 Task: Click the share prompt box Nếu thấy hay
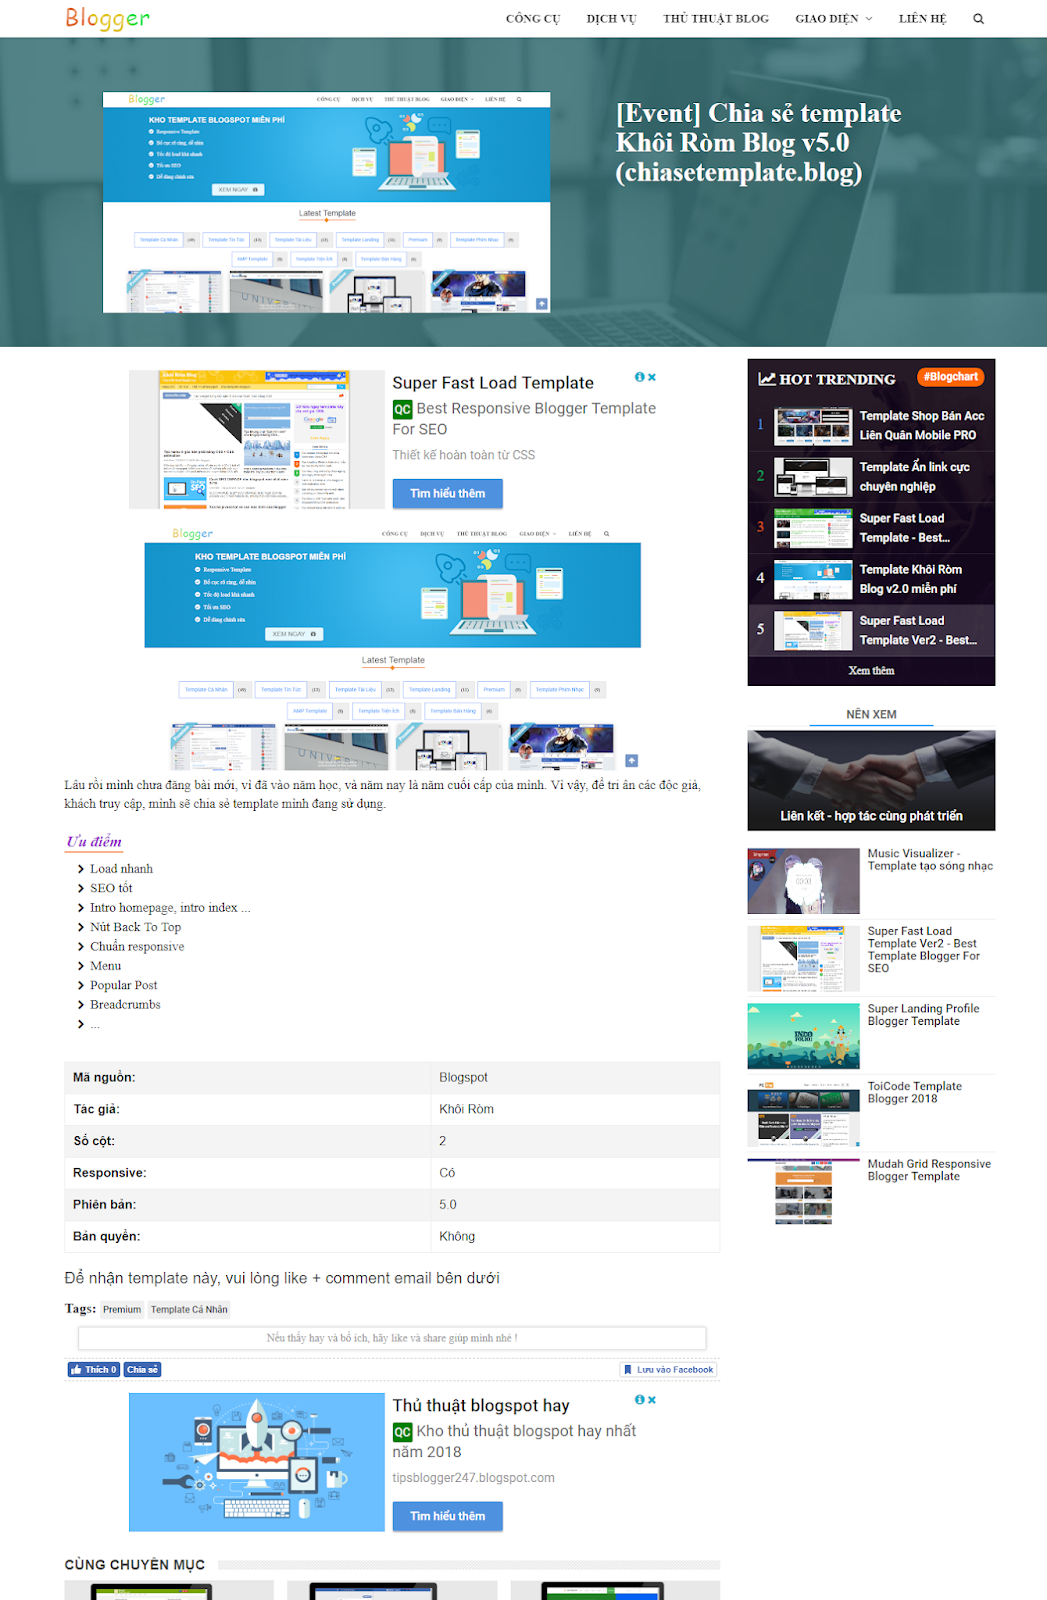(392, 1338)
